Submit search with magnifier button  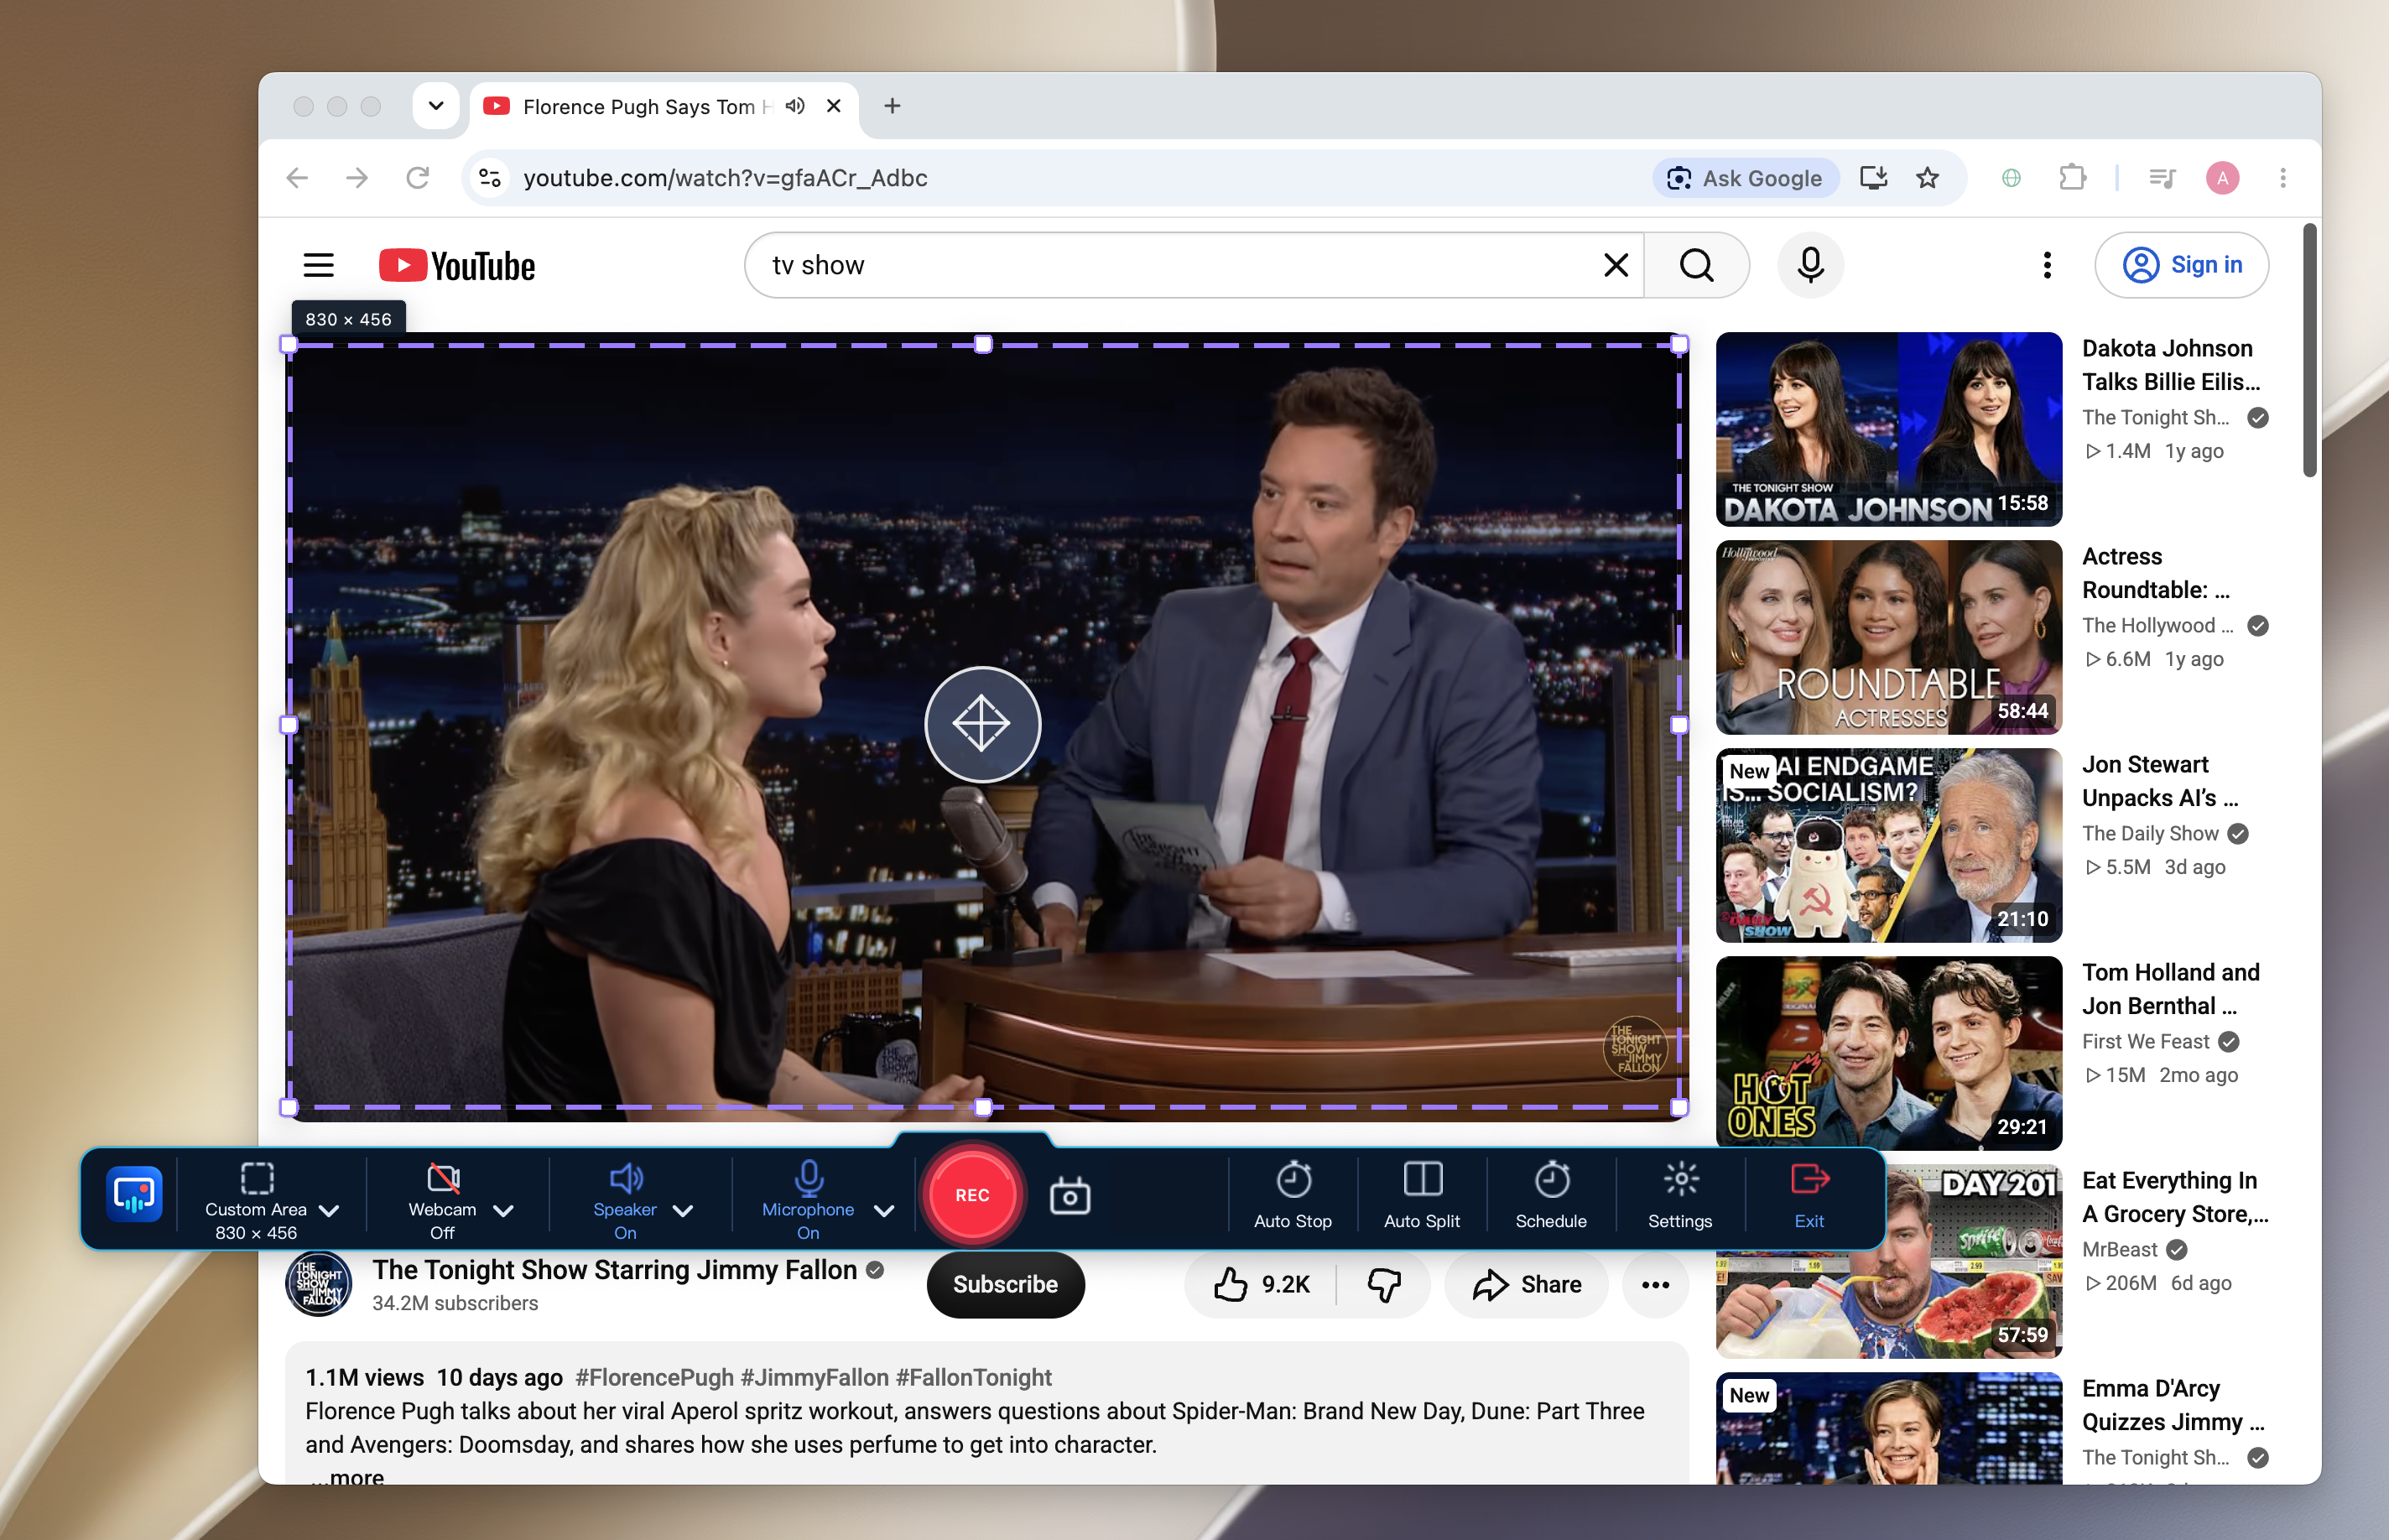(1697, 265)
